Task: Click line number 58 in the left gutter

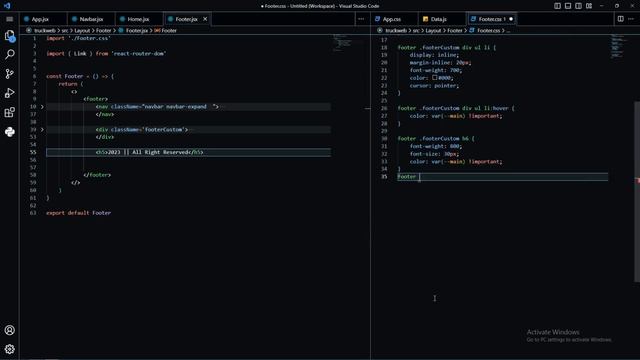Action: coord(33,175)
